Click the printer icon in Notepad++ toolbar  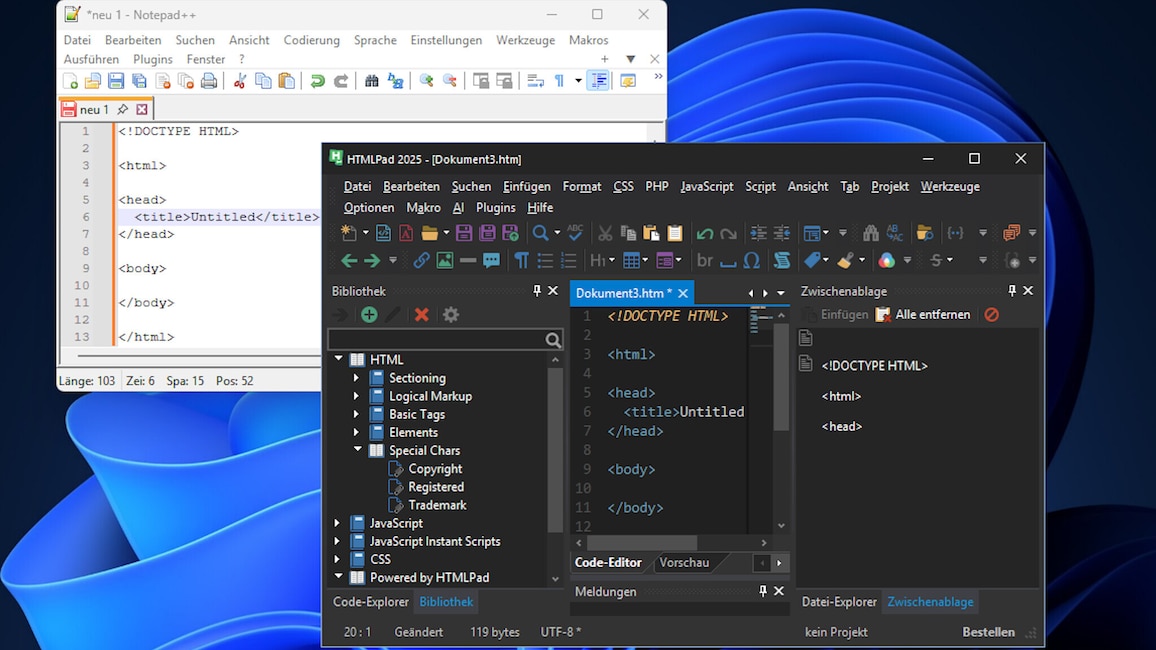pyautogui.click(x=209, y=81)
